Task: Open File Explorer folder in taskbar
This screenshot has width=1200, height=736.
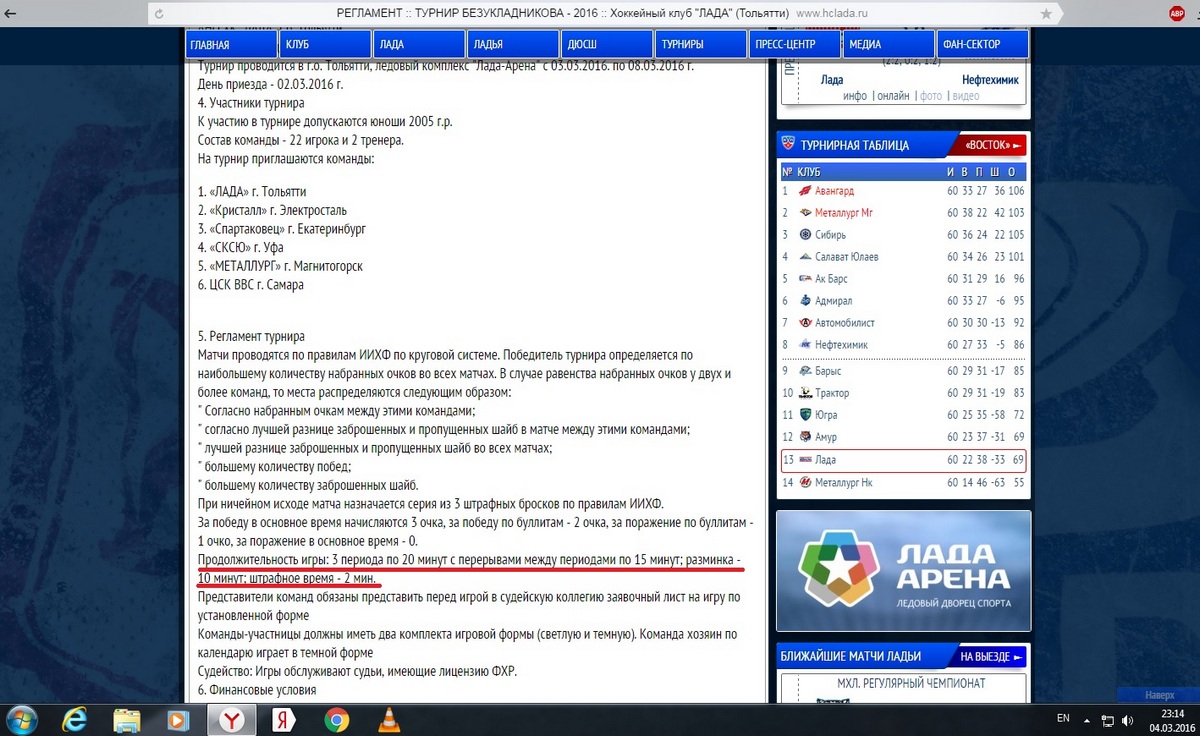Action: tap(127, 719)
